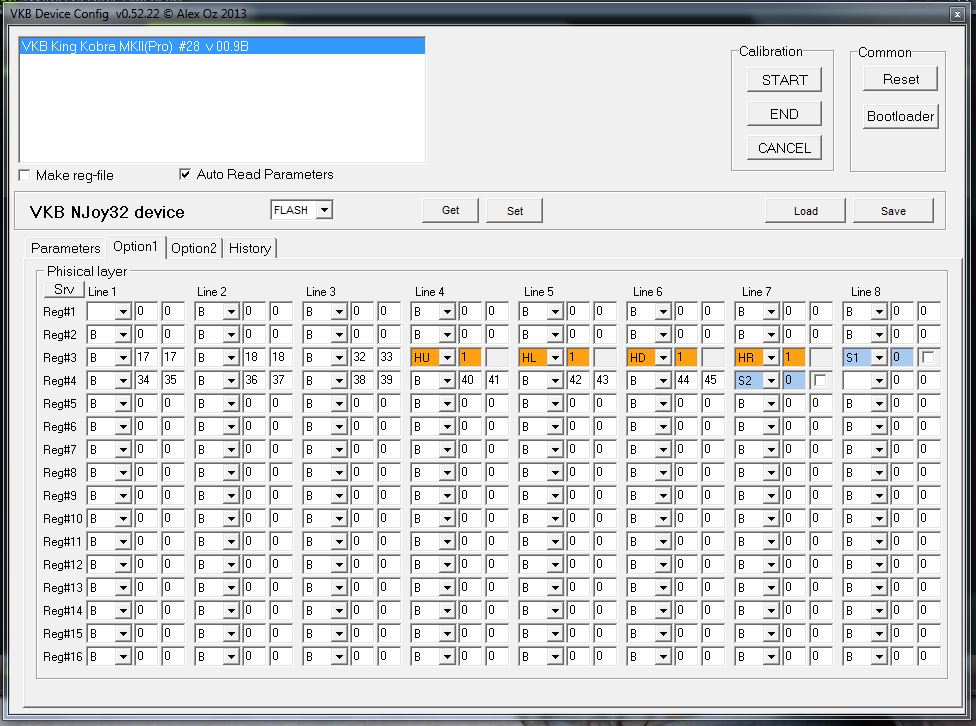Viewport: 976px width, 726px height.
Task: Open the HD dropdown in Reg#3 Line 6
Action: click(x=663, y=357)
